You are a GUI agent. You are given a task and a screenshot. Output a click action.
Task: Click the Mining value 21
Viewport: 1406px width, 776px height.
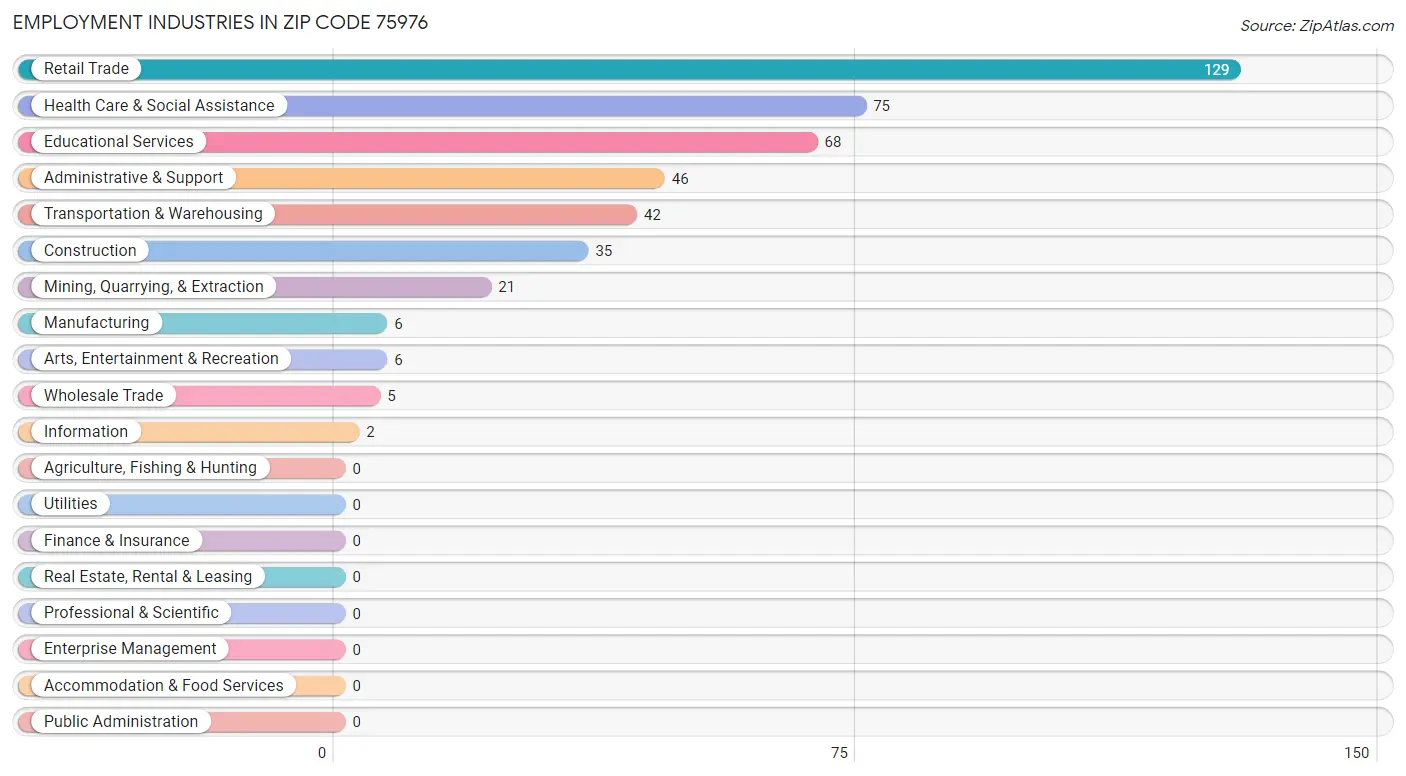pyautogui.click(x=506, y=287)
